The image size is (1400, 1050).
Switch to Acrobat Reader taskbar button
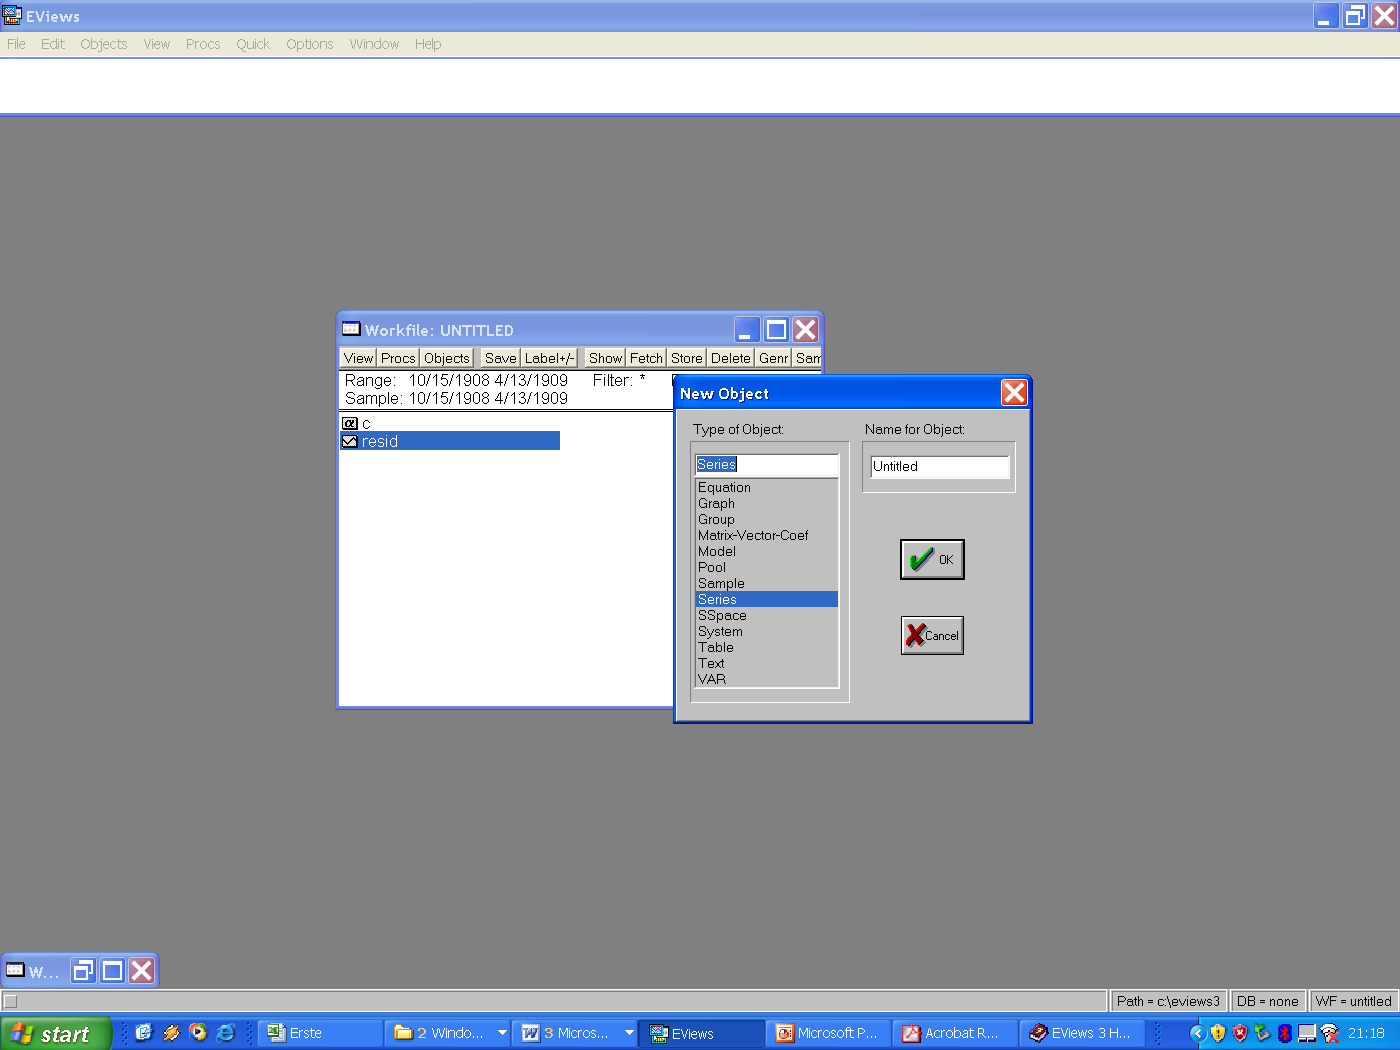955,1033
